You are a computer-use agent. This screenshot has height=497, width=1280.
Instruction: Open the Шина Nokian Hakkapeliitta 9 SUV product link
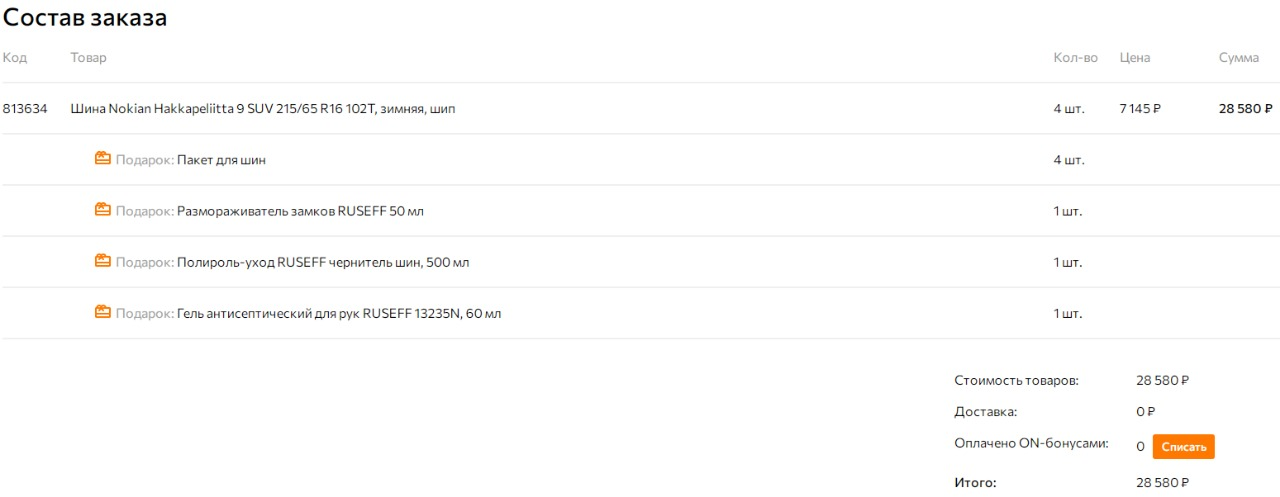pyautogui.click(x=262, y=109)
